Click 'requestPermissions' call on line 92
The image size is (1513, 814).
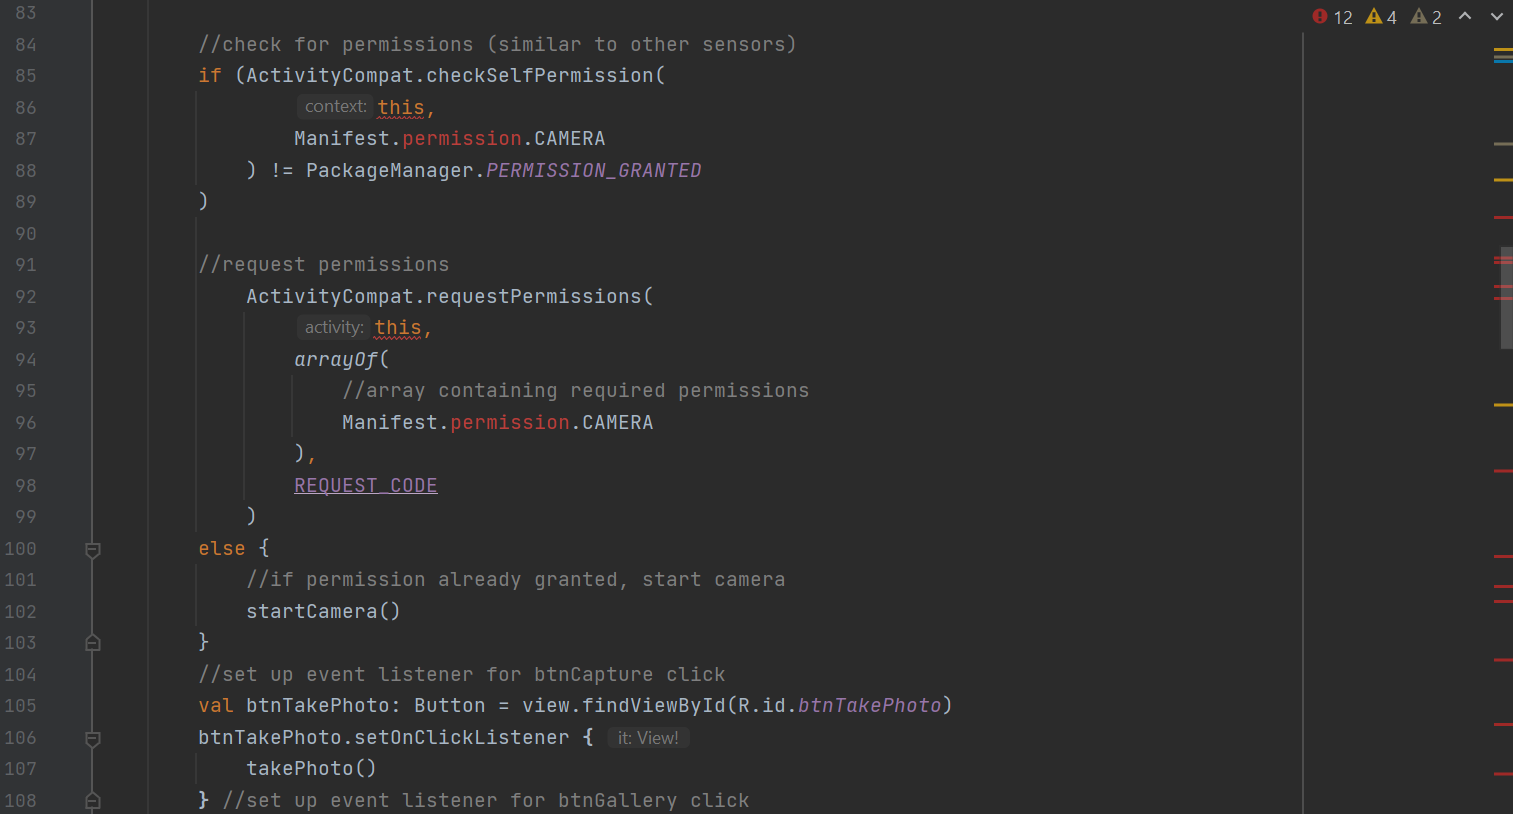pyautogui.click(x=534, y=297)
